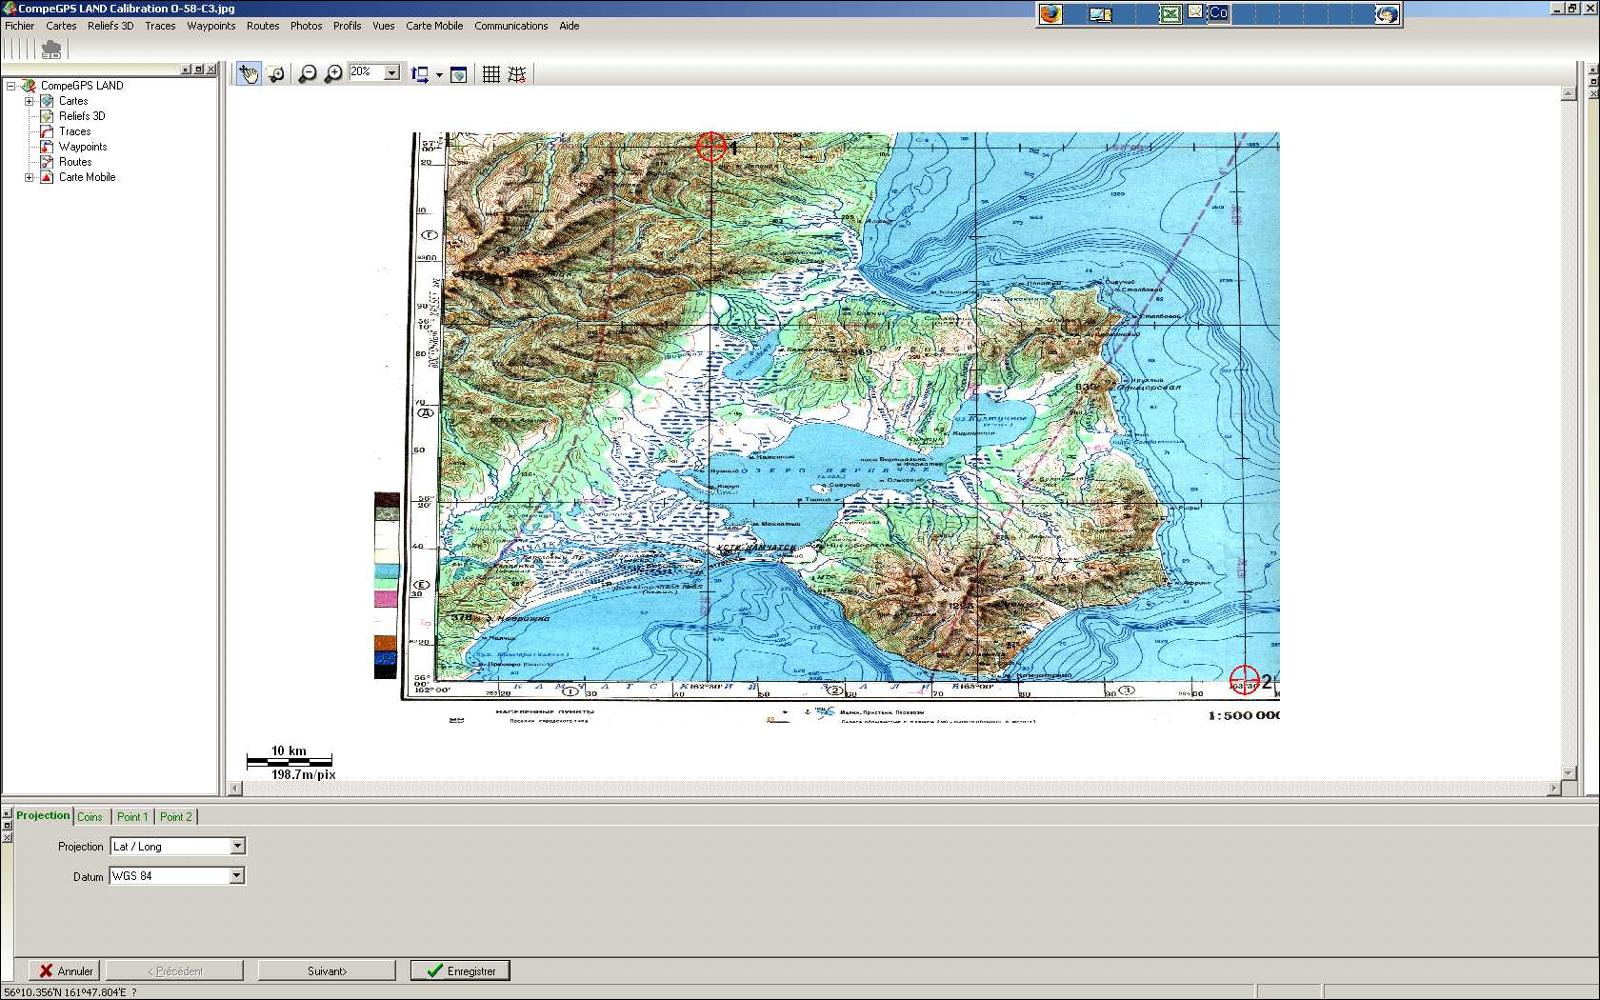1600x1000 pixels.
Task: Expand the Cartes tree node
Action: pos(29,101)
